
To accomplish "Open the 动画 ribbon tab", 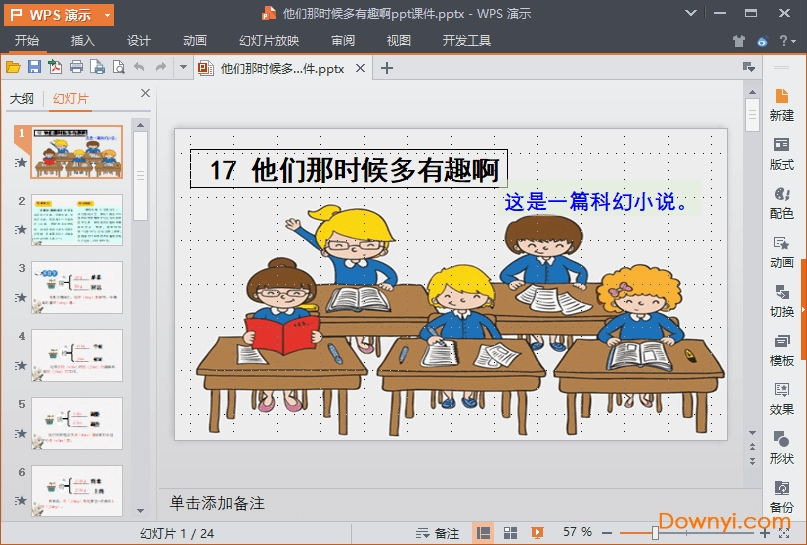I will [195, 40].
